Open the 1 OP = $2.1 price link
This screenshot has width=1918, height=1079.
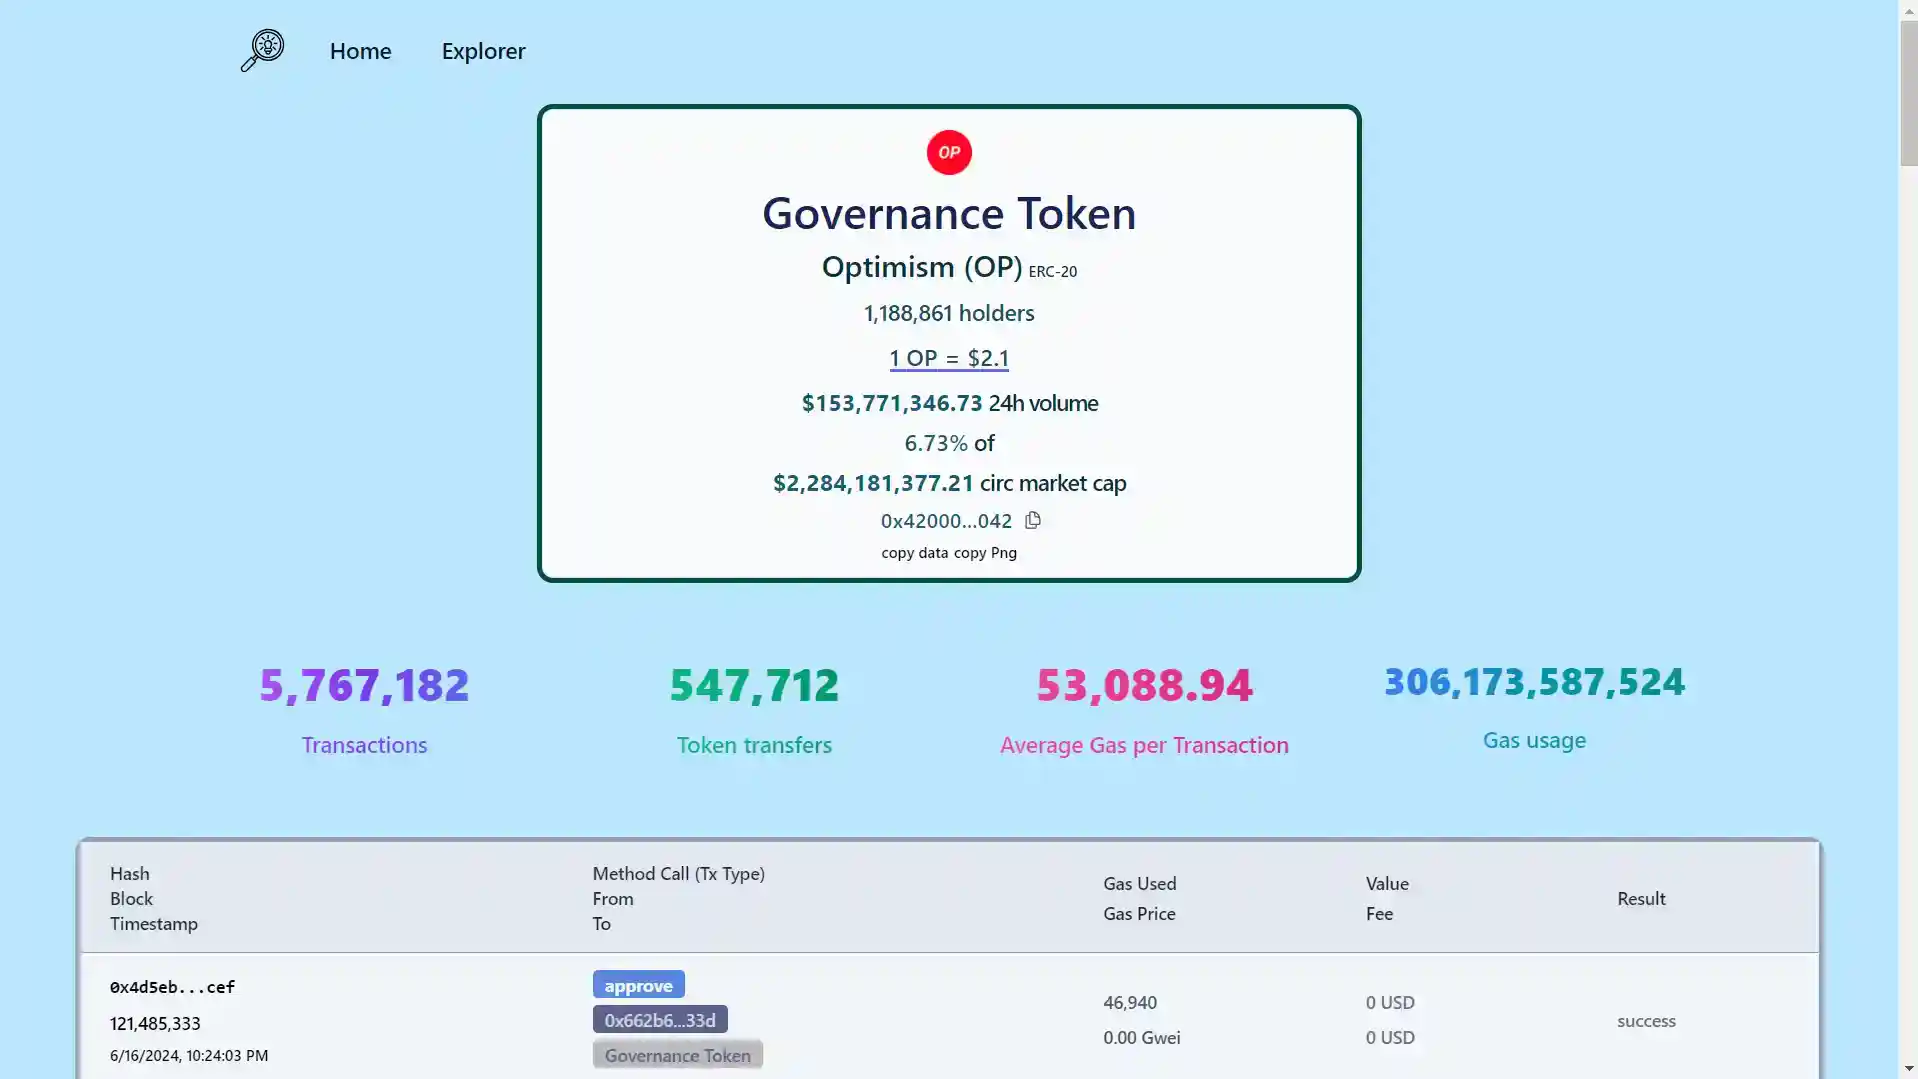[x=948, y=357]
